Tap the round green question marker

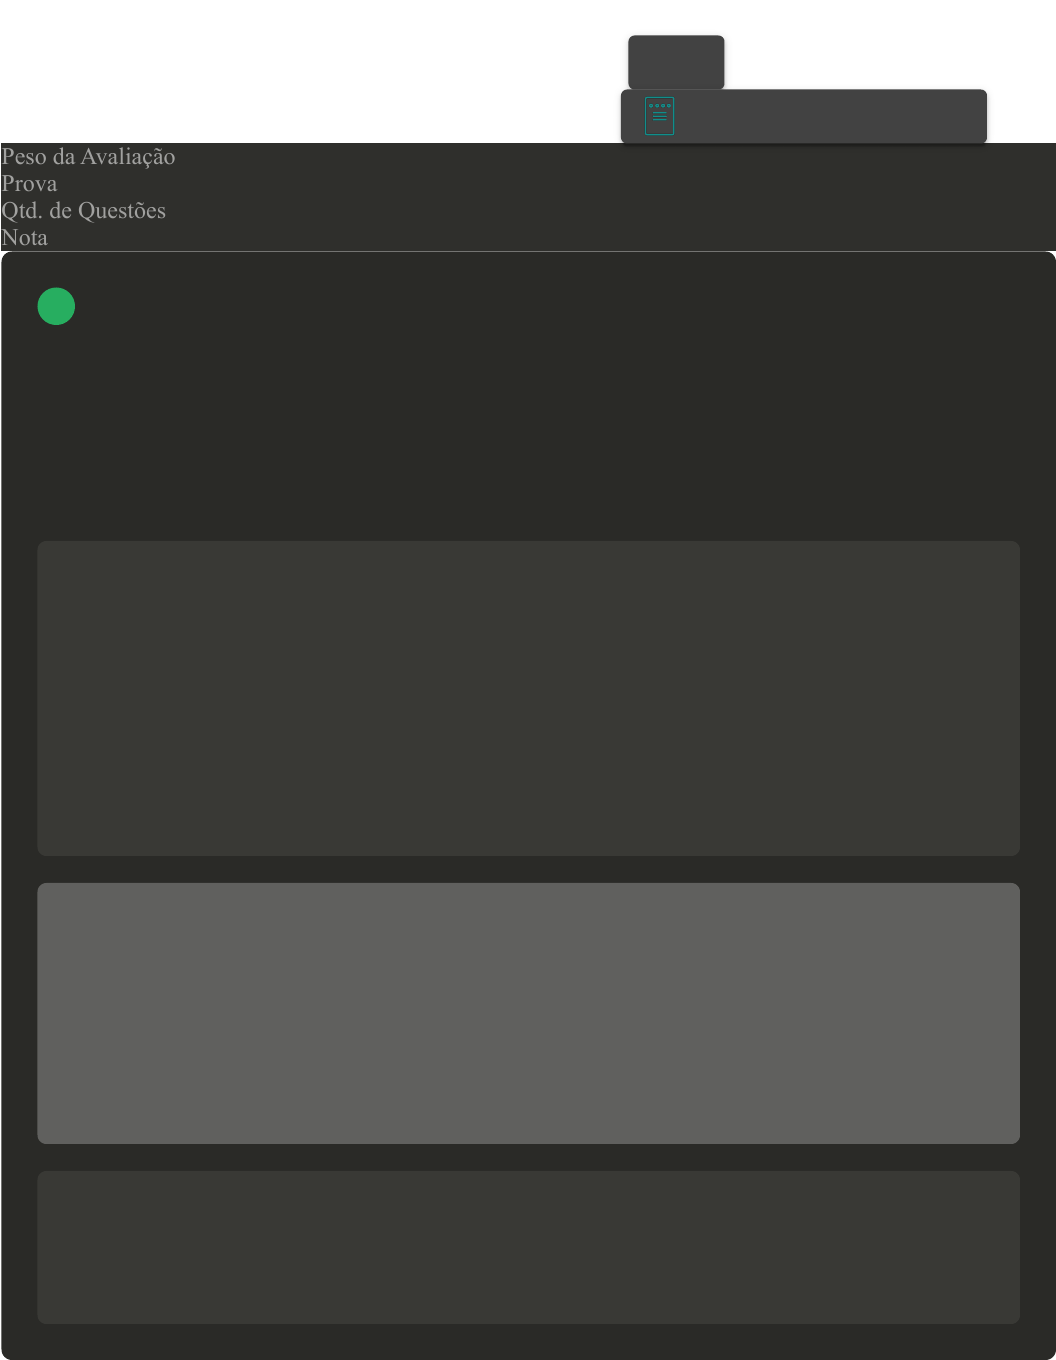coord(56,306)
